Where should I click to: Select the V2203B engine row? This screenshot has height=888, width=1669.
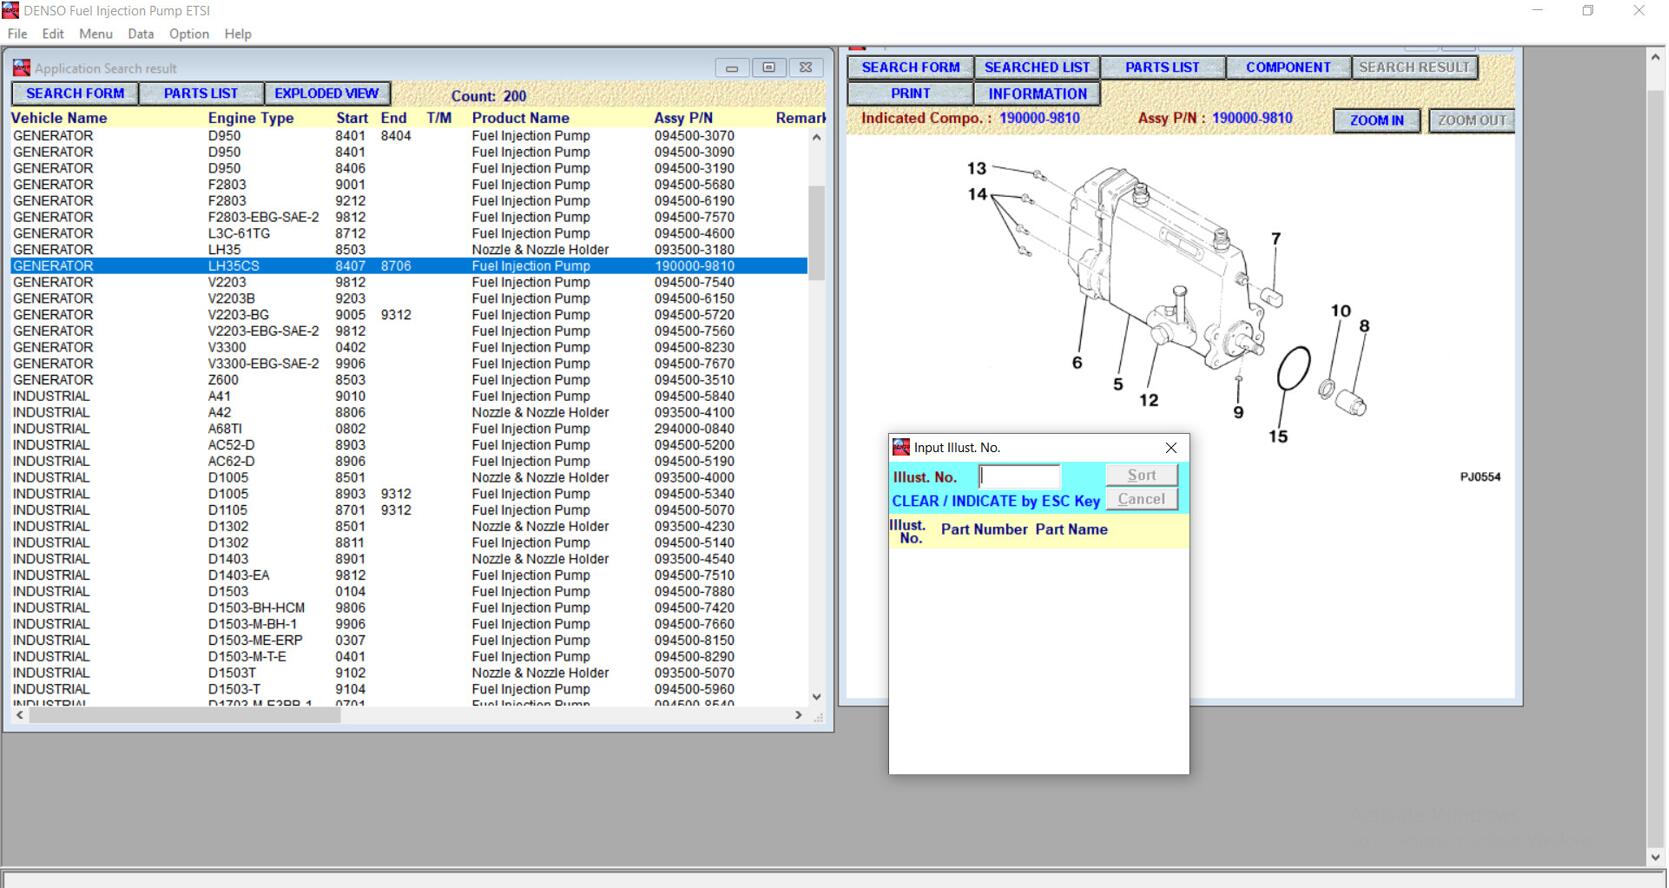point(409,298)
